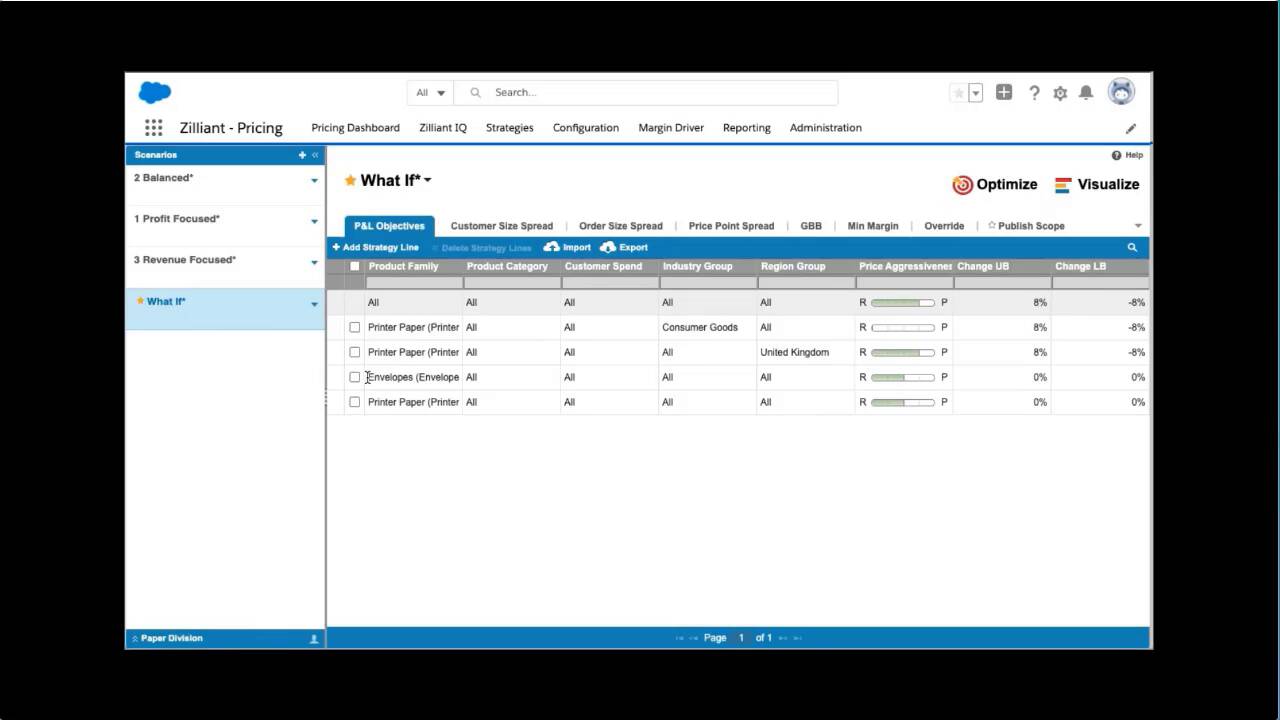Click the user icon in Paper Division bar
This screenshot has height=720, width=1280.
314,638
